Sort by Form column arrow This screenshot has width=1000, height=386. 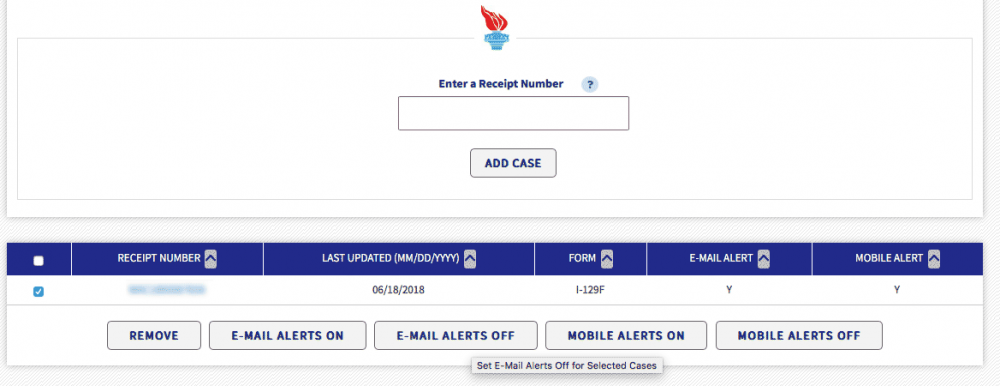click(607, 259)
